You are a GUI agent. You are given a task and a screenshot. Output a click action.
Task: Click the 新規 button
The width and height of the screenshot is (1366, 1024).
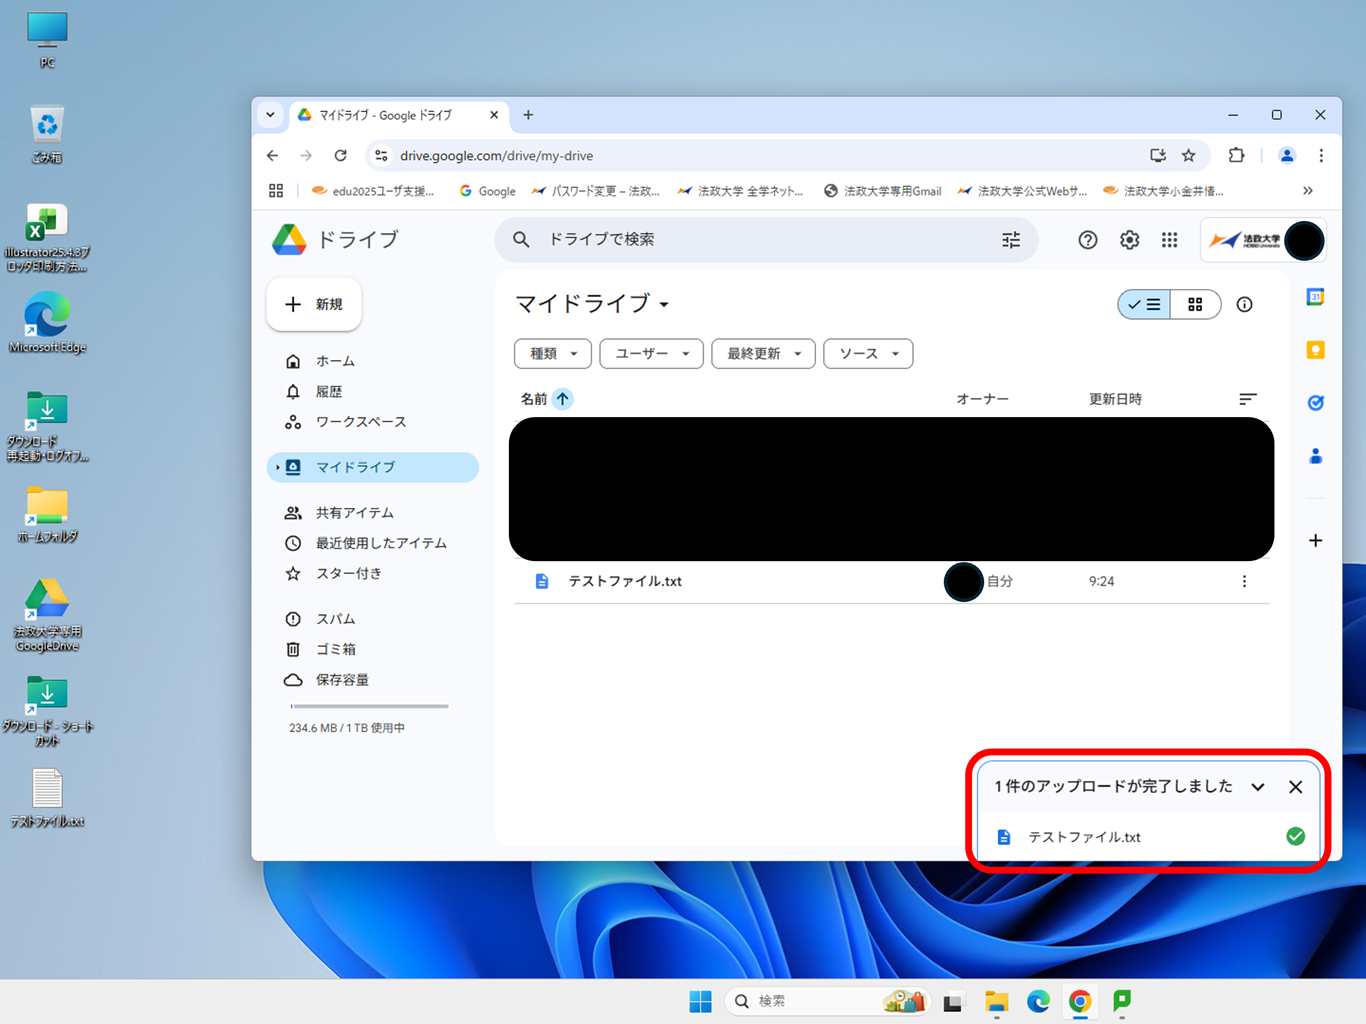point(314,305)
